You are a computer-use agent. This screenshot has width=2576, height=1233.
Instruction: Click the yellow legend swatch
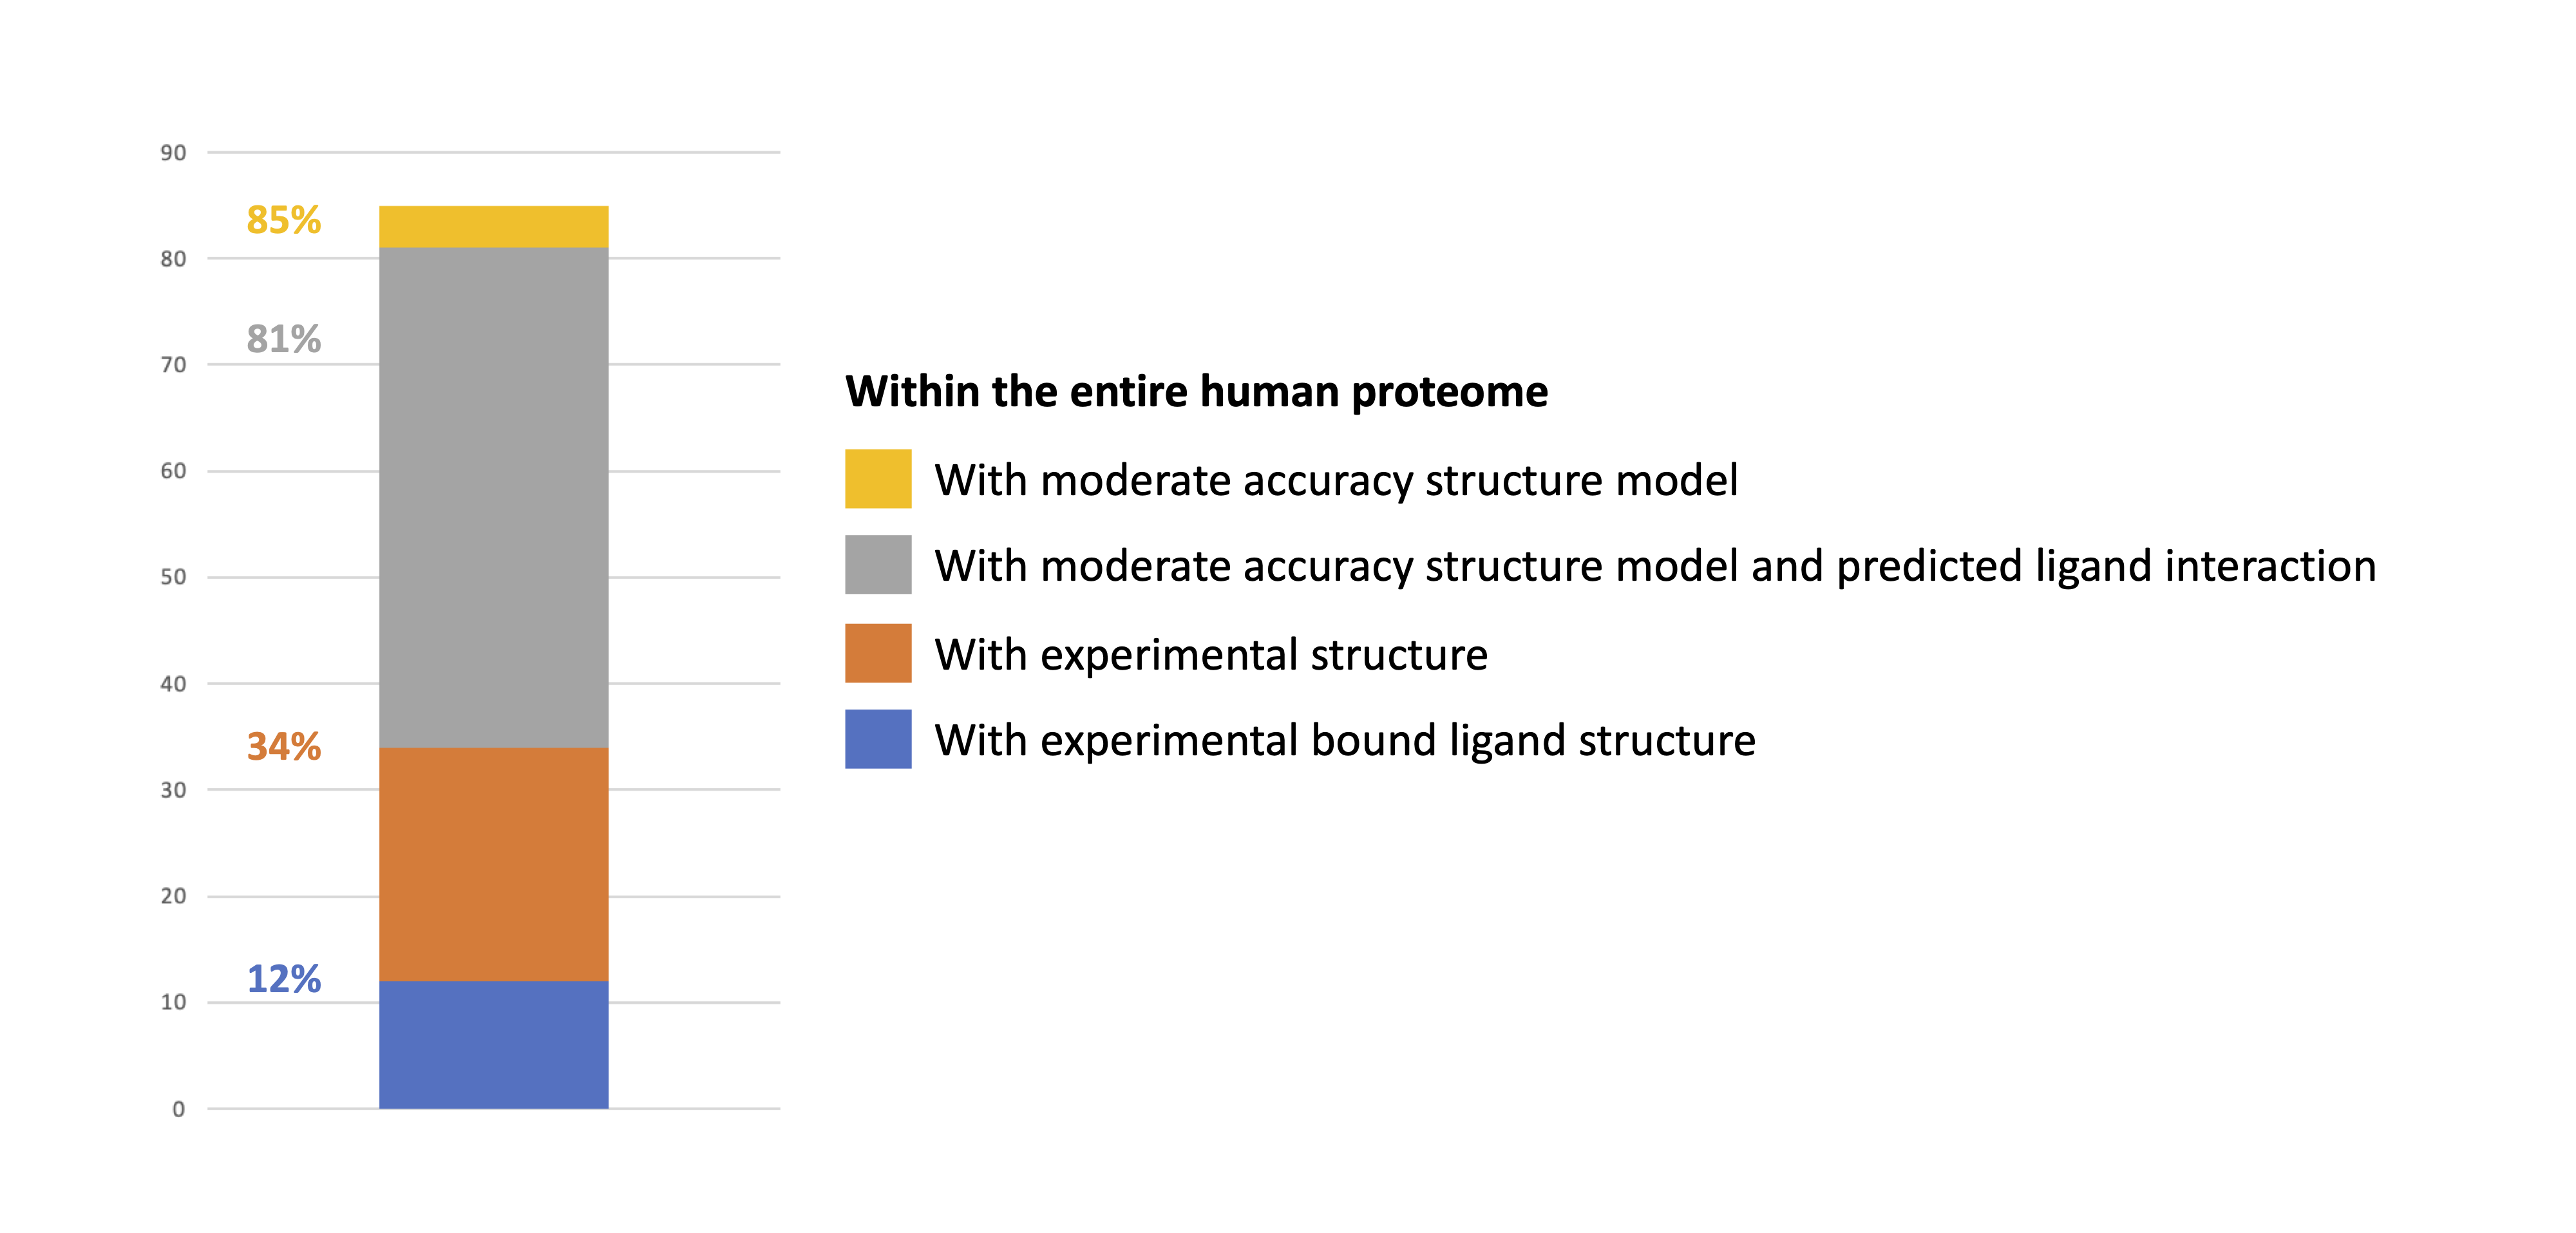[878, 479]
